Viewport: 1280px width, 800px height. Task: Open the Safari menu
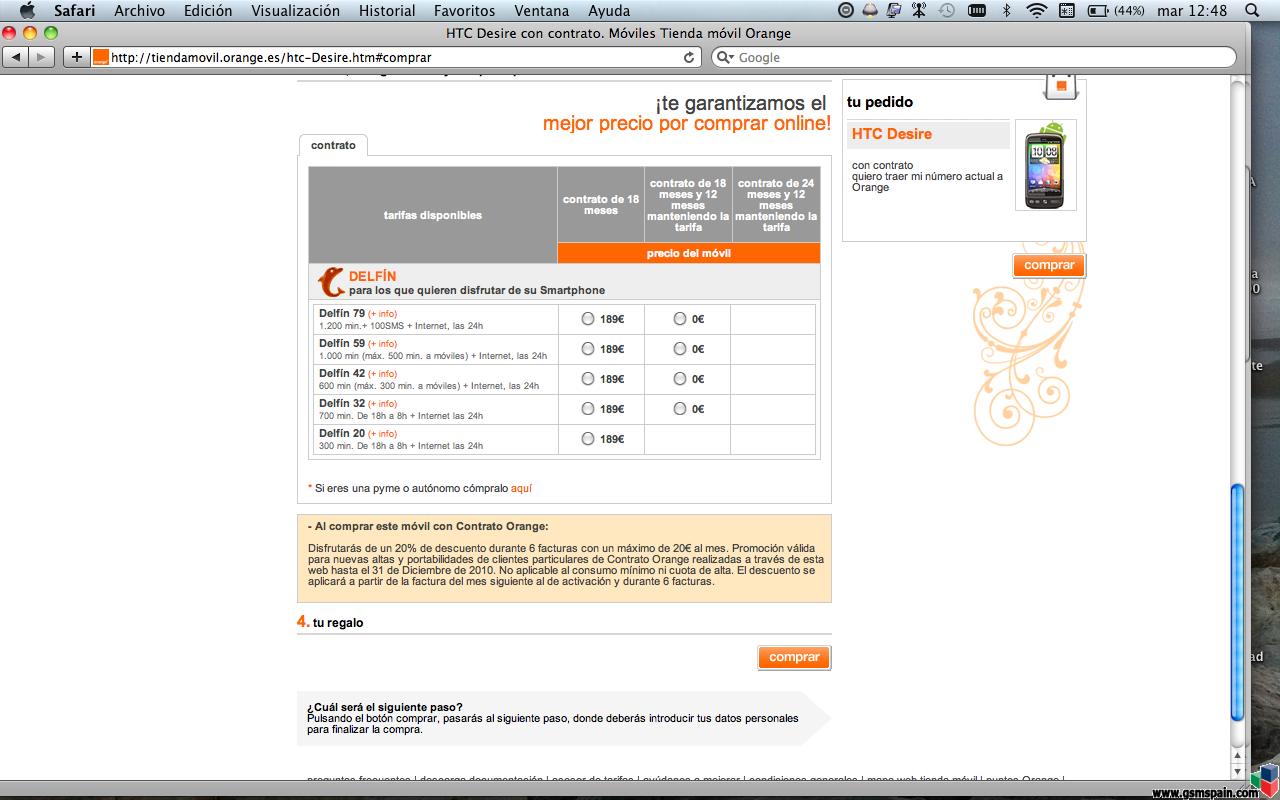click(x=74, y=11)
